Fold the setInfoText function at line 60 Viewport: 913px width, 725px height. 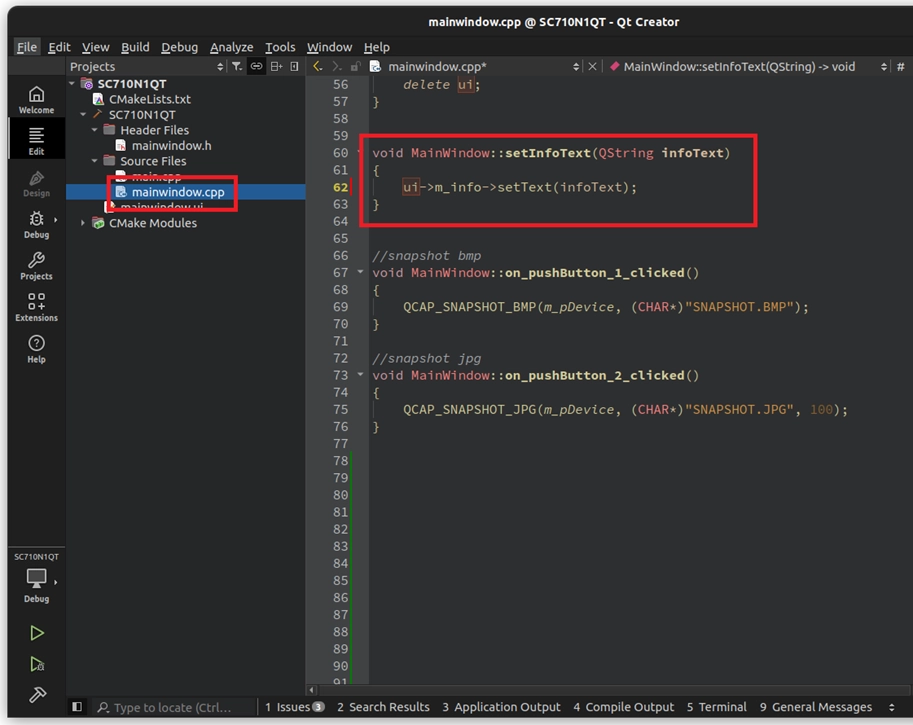[360, 153]
